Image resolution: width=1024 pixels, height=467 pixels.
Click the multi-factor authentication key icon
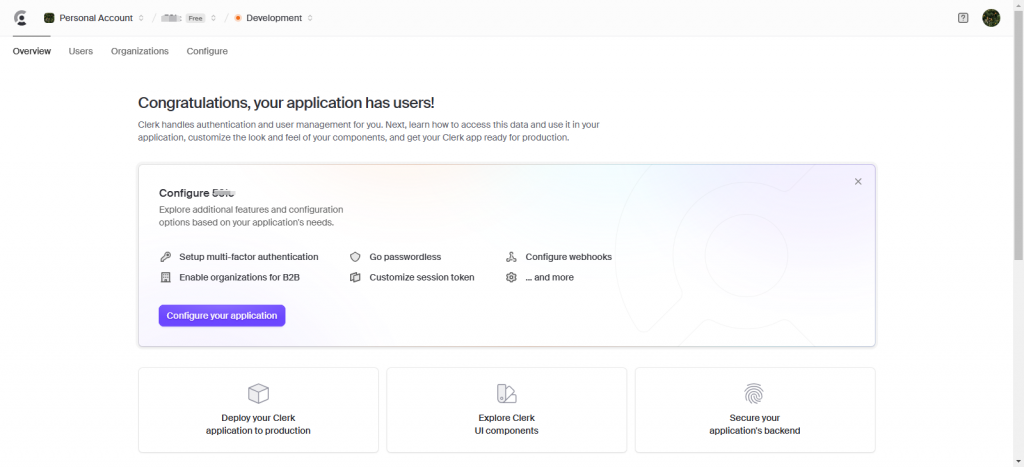coord(166,257)
